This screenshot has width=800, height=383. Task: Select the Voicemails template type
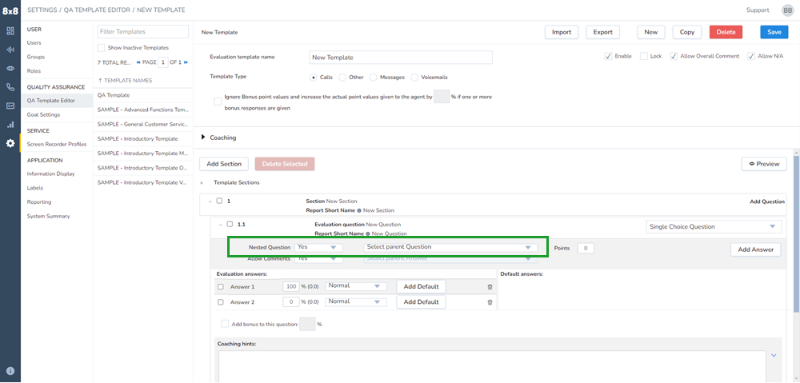414,78
